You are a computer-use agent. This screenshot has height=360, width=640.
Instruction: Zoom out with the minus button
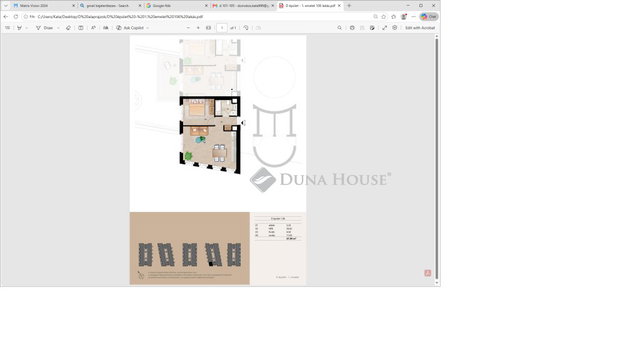pos(188,28)
